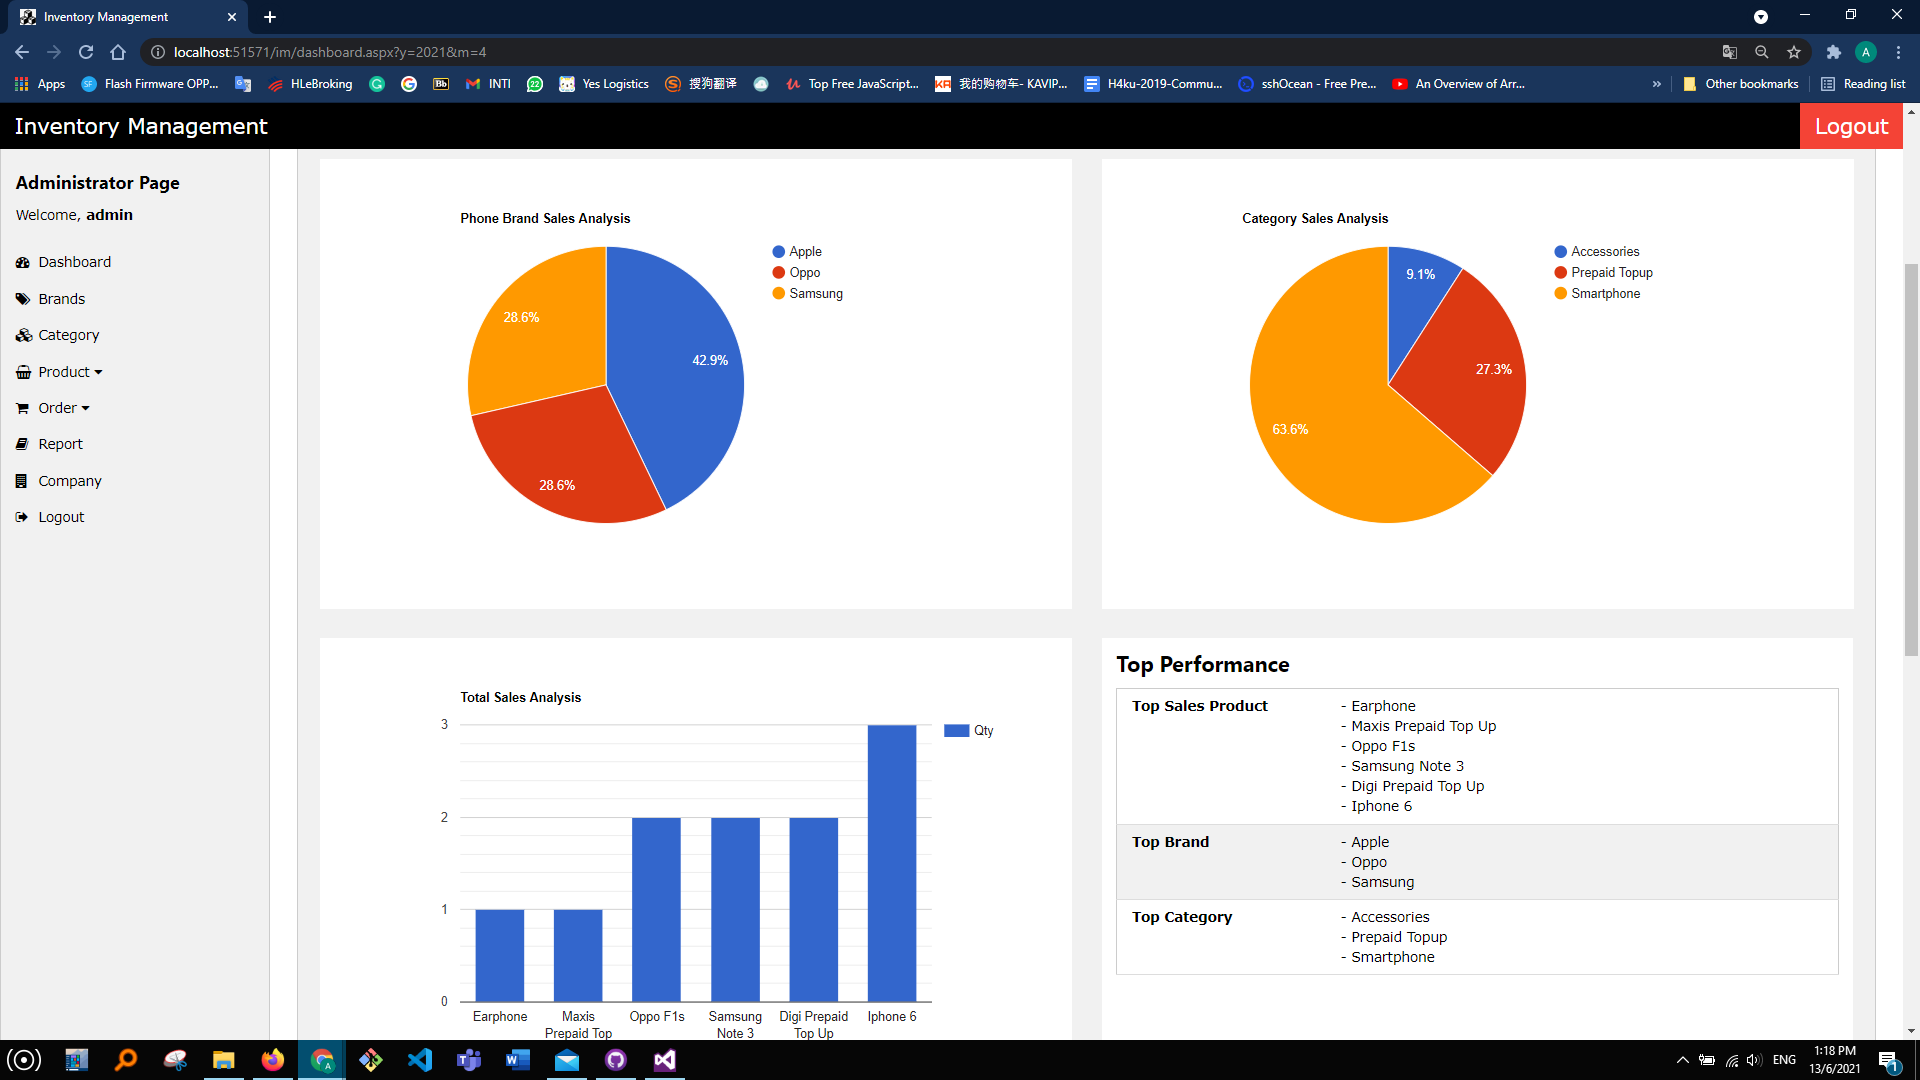
Task: Select Company in the sidebar
Action: pos(69,480)
